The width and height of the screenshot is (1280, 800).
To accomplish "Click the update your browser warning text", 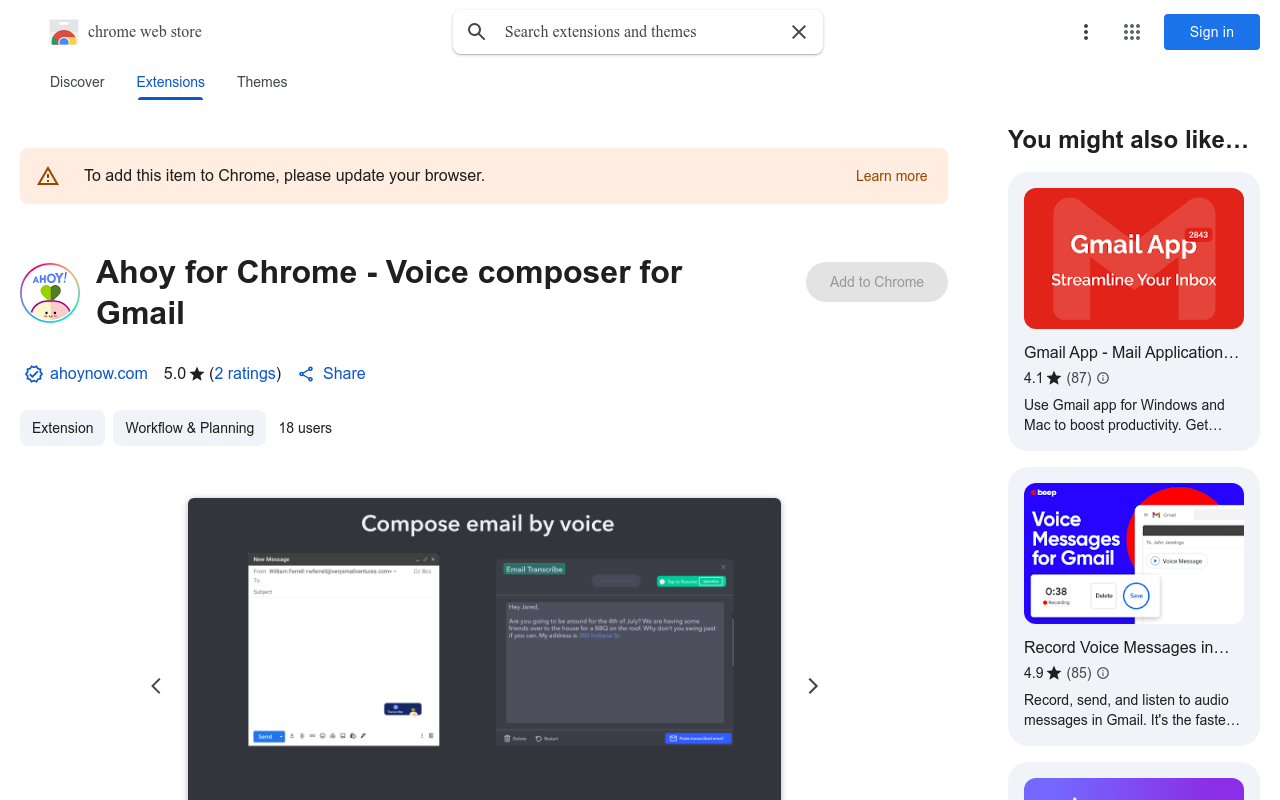I will click(x=284, y=176).
